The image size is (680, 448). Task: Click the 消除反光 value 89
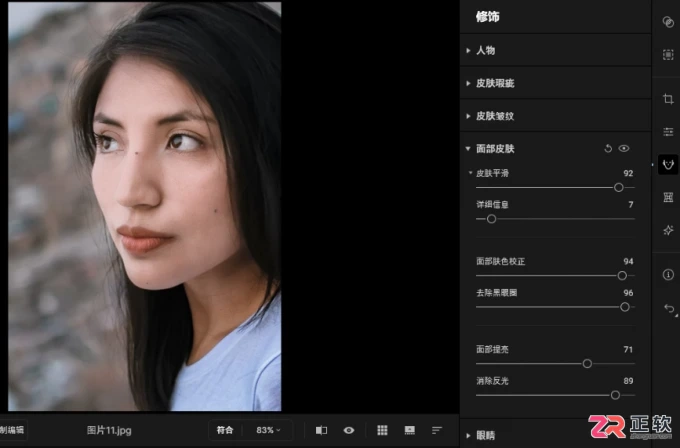628,381
